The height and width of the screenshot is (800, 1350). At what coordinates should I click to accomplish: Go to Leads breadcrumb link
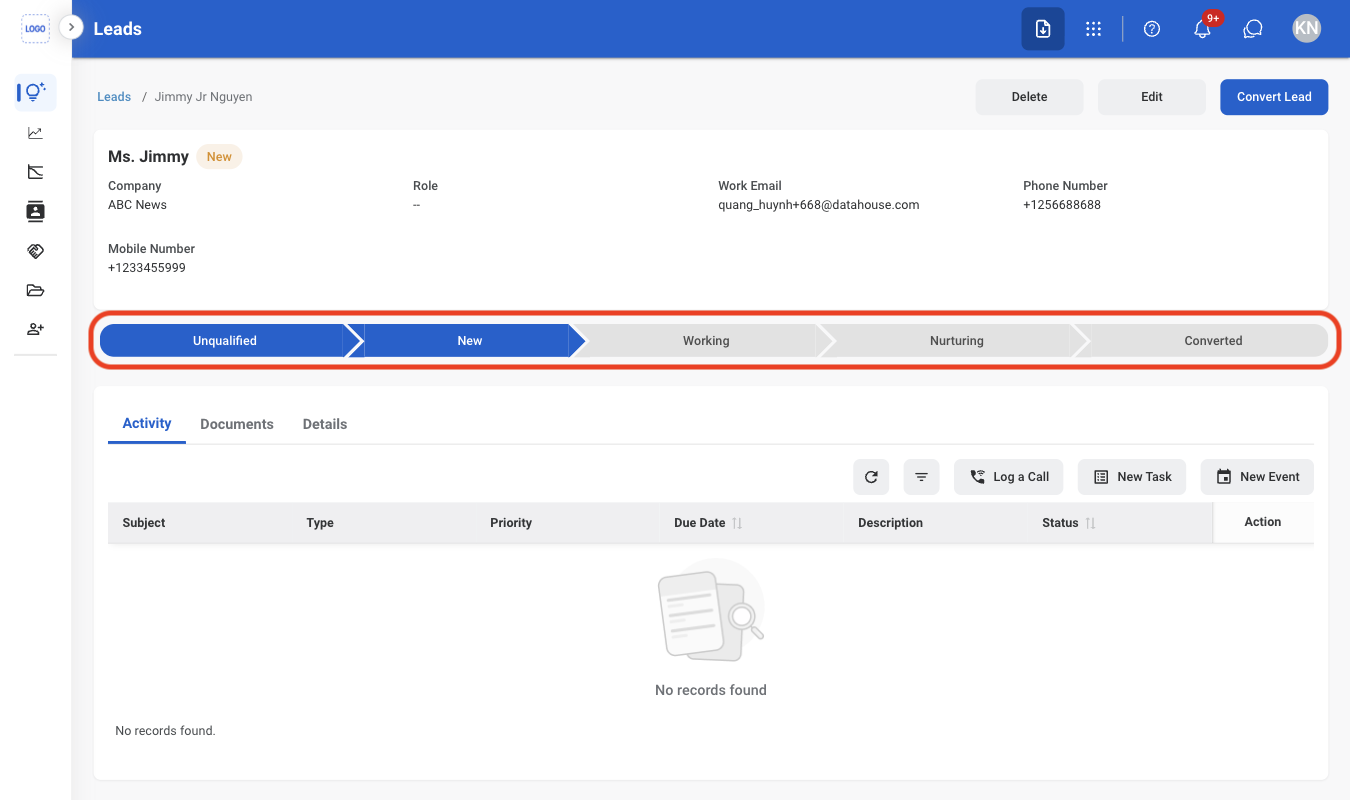pos(114,97)
